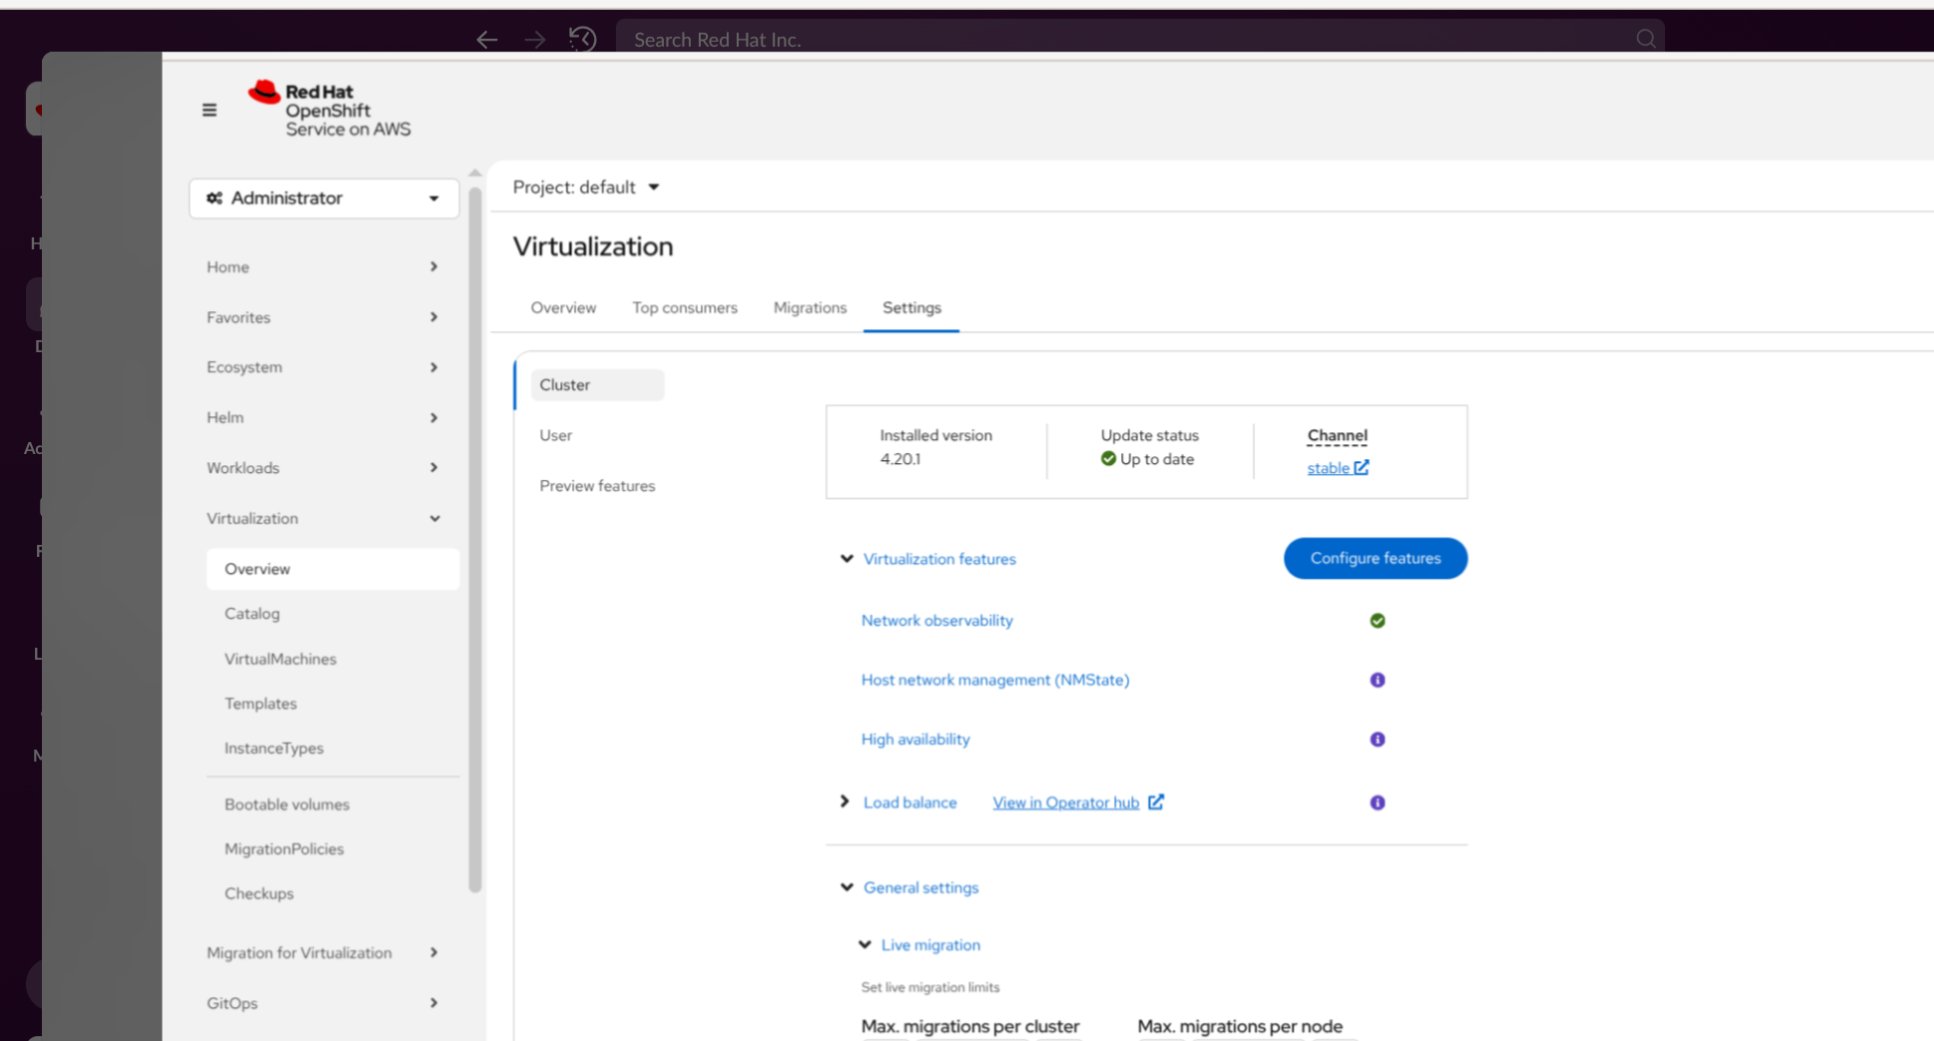1934x1041 pixels.
Task: Open the High availability link
Action: coord(915,739)
